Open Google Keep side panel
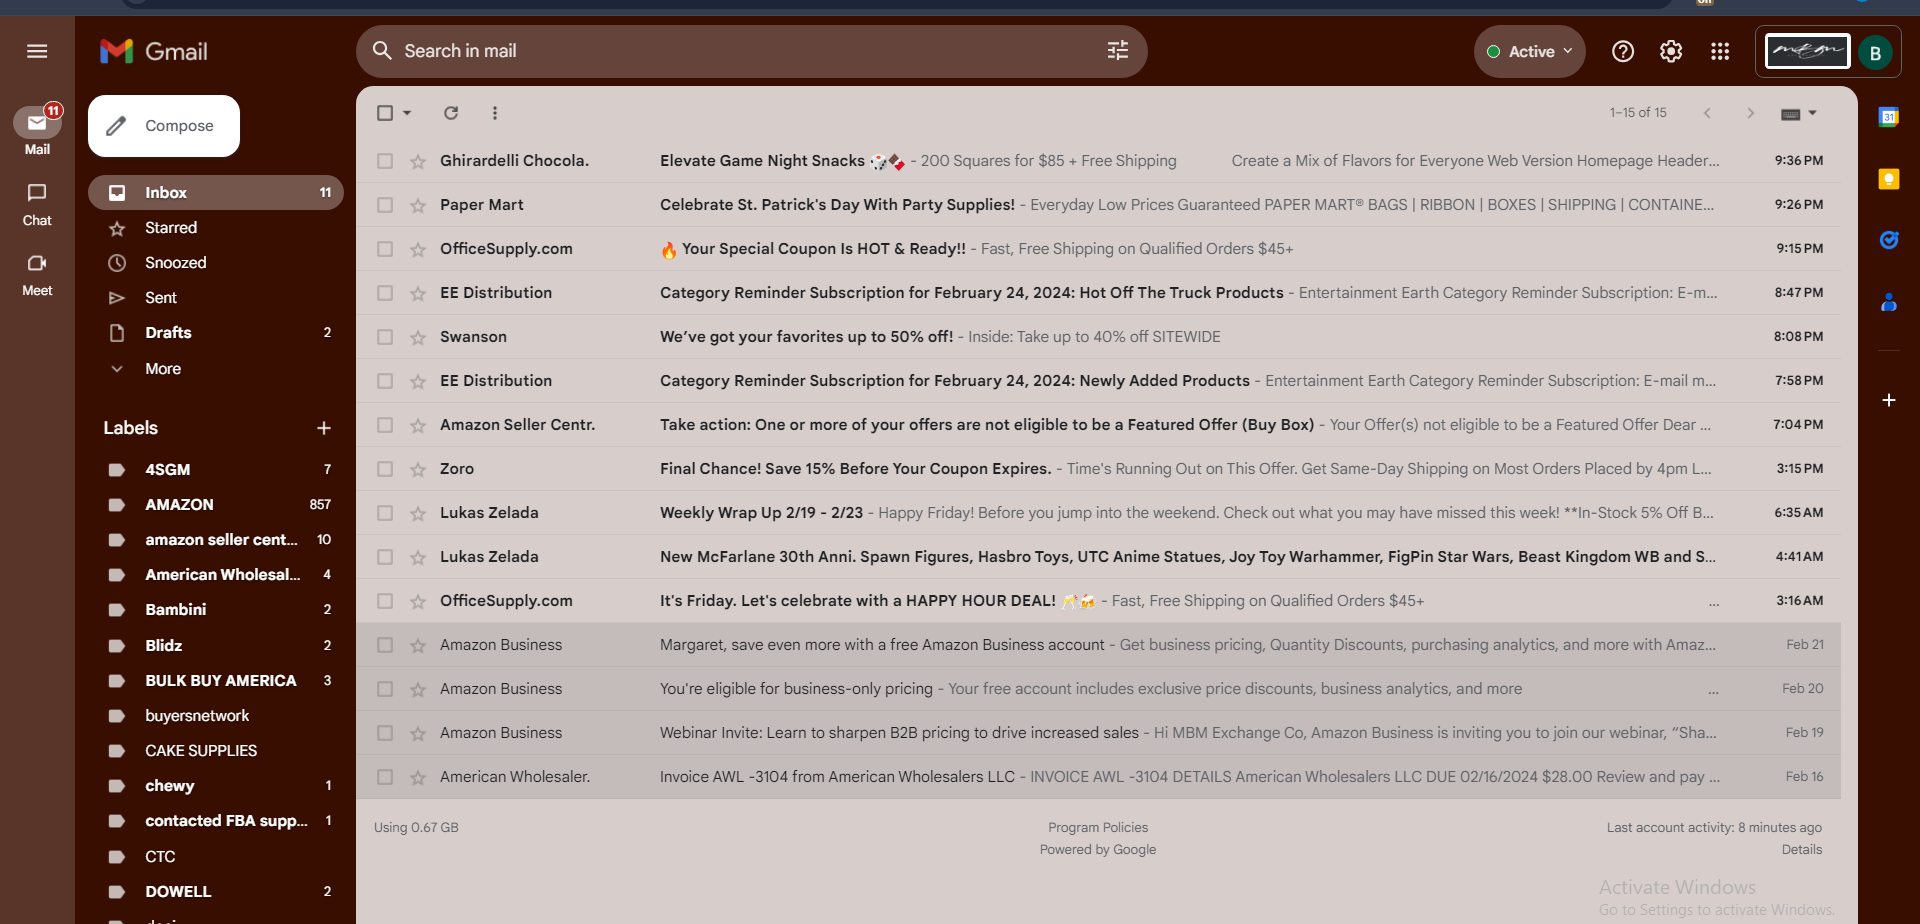The image size is (1920, 924). 1889,179
